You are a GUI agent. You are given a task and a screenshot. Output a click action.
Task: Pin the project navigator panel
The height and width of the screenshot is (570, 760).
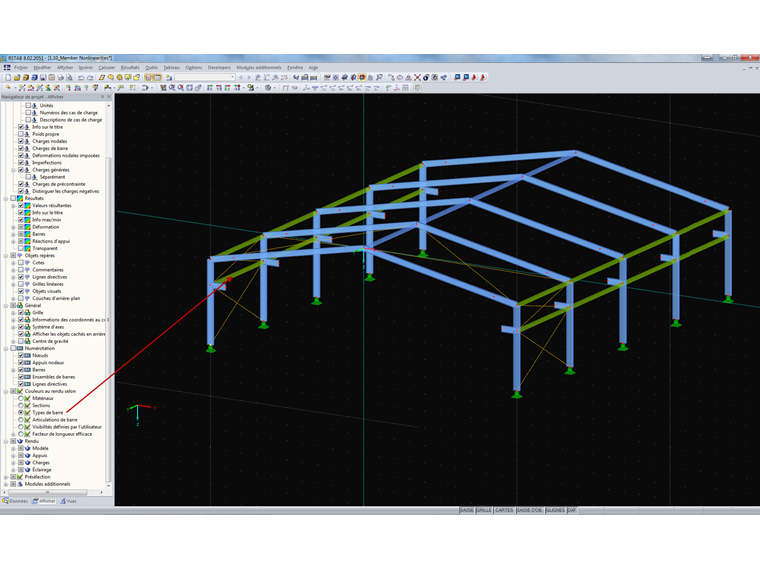point(102,97)
